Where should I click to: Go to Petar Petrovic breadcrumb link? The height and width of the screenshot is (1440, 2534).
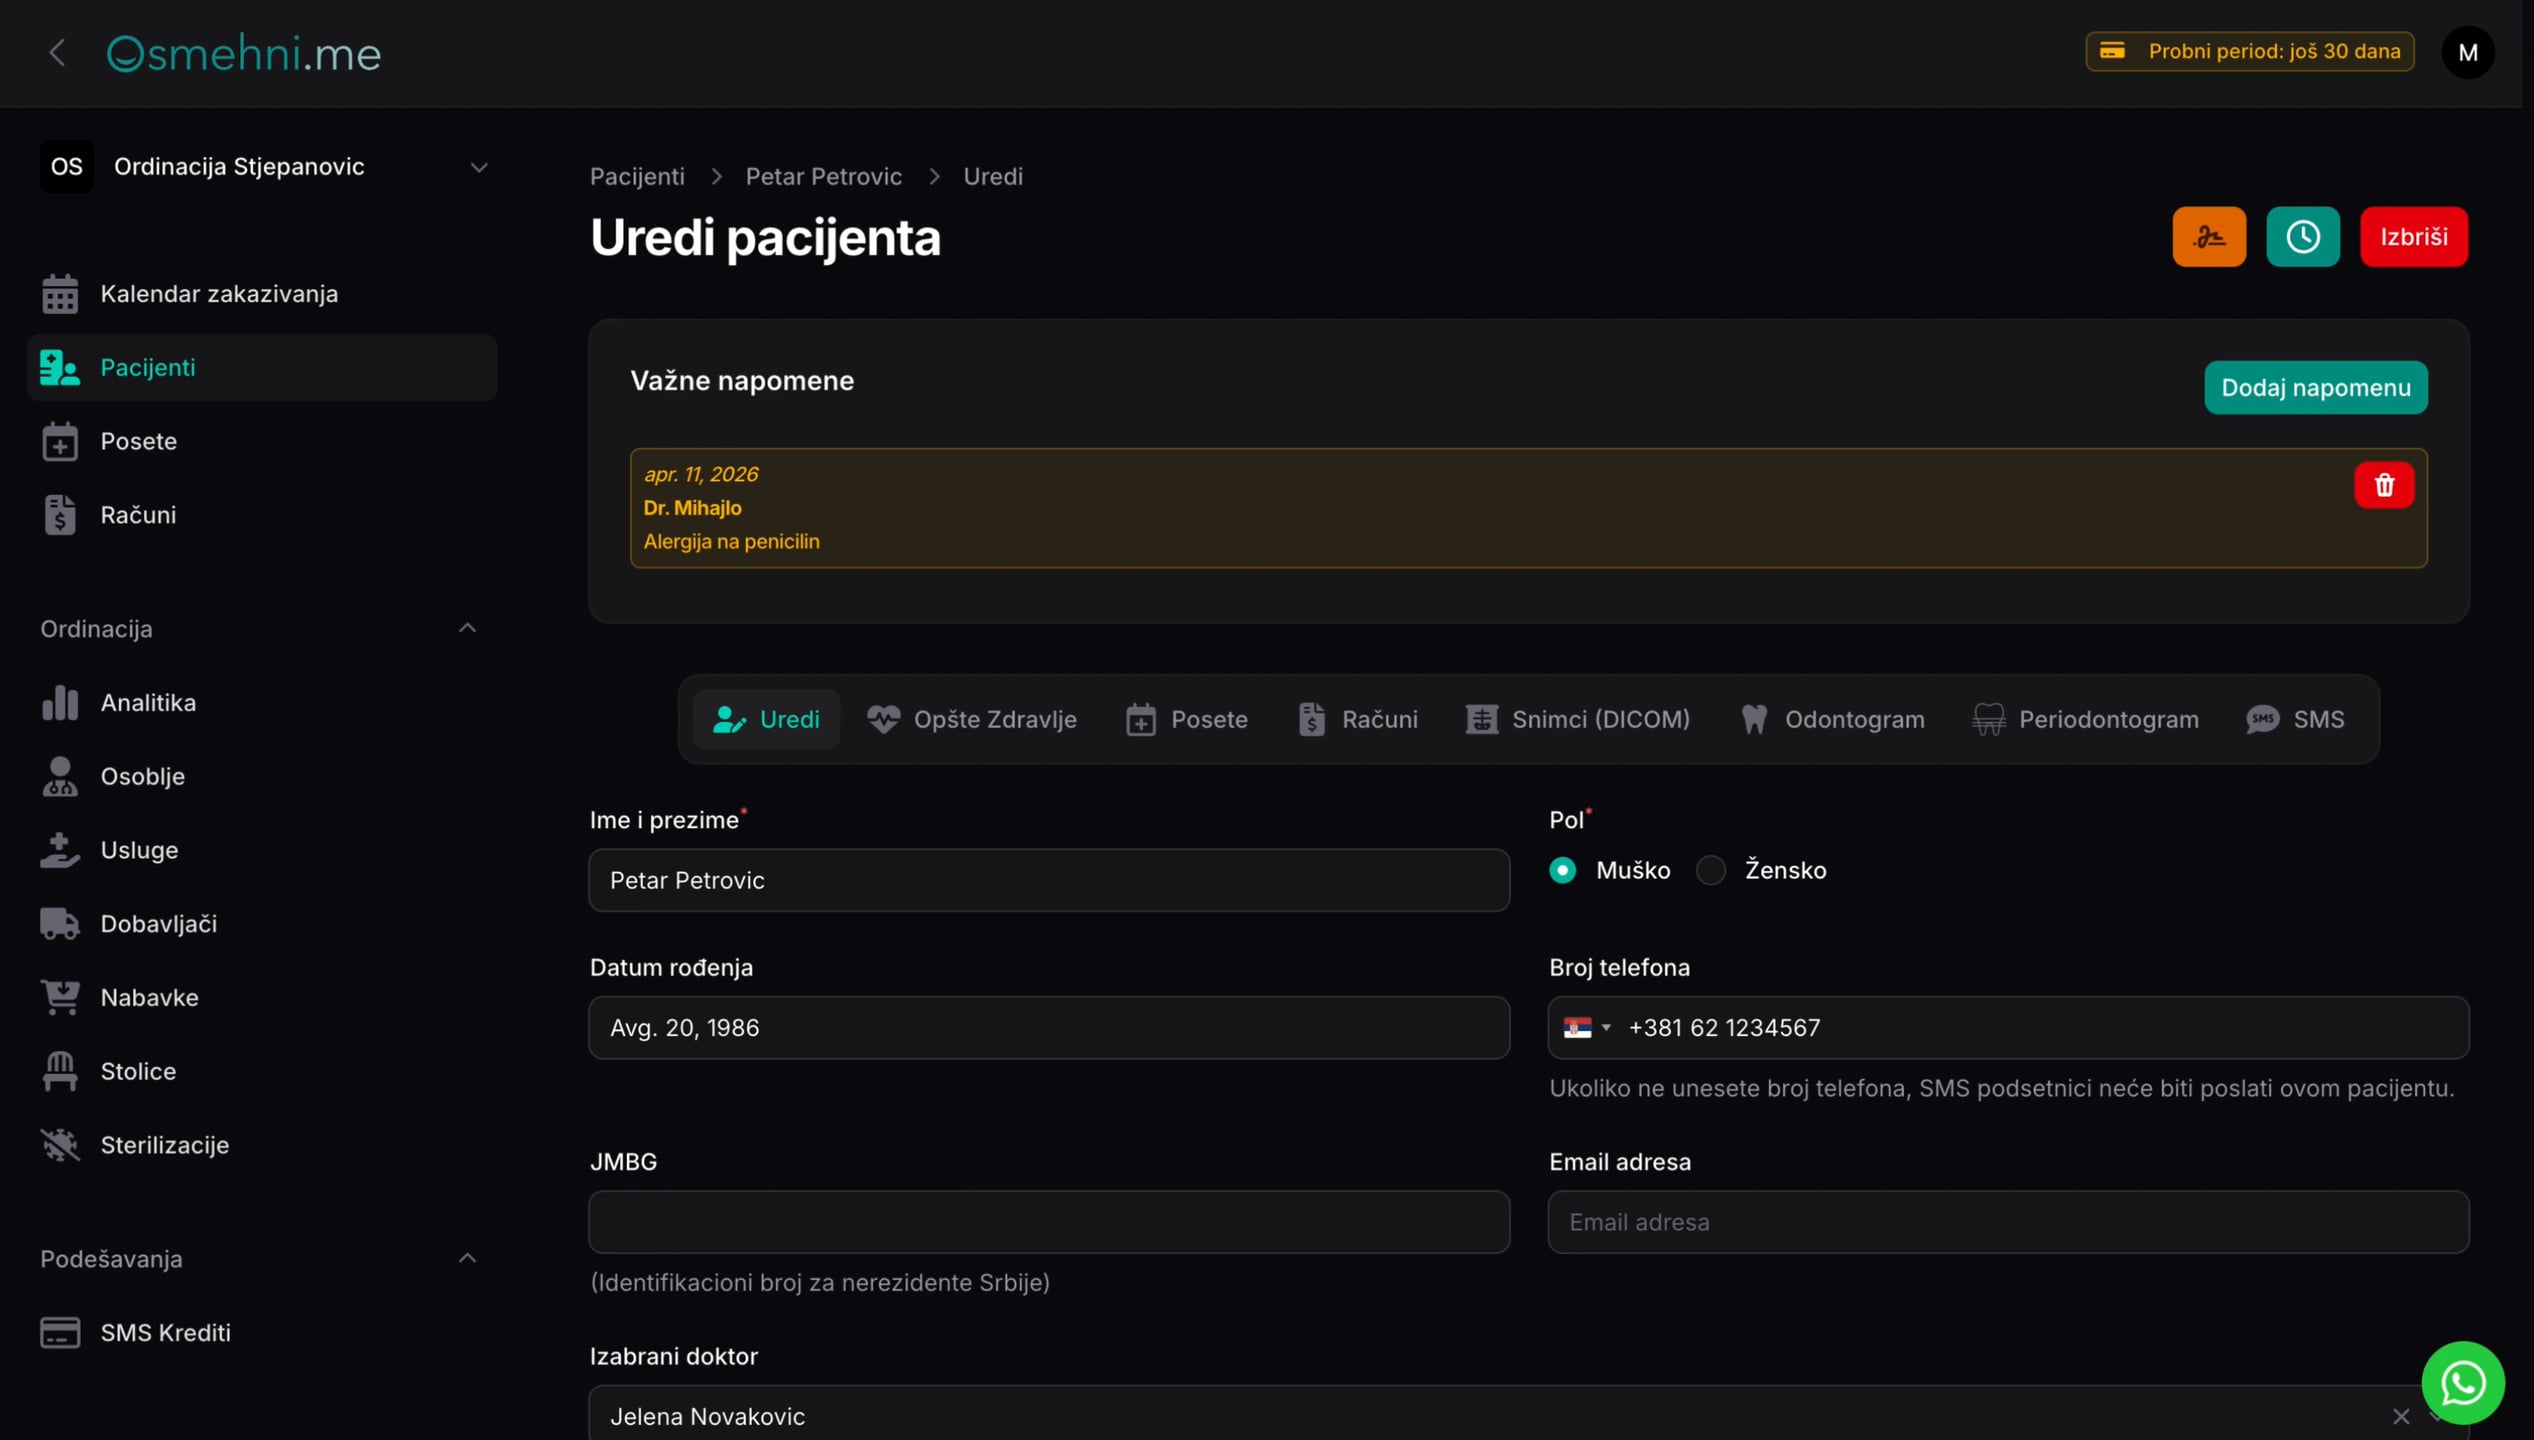tap(823, 176)
